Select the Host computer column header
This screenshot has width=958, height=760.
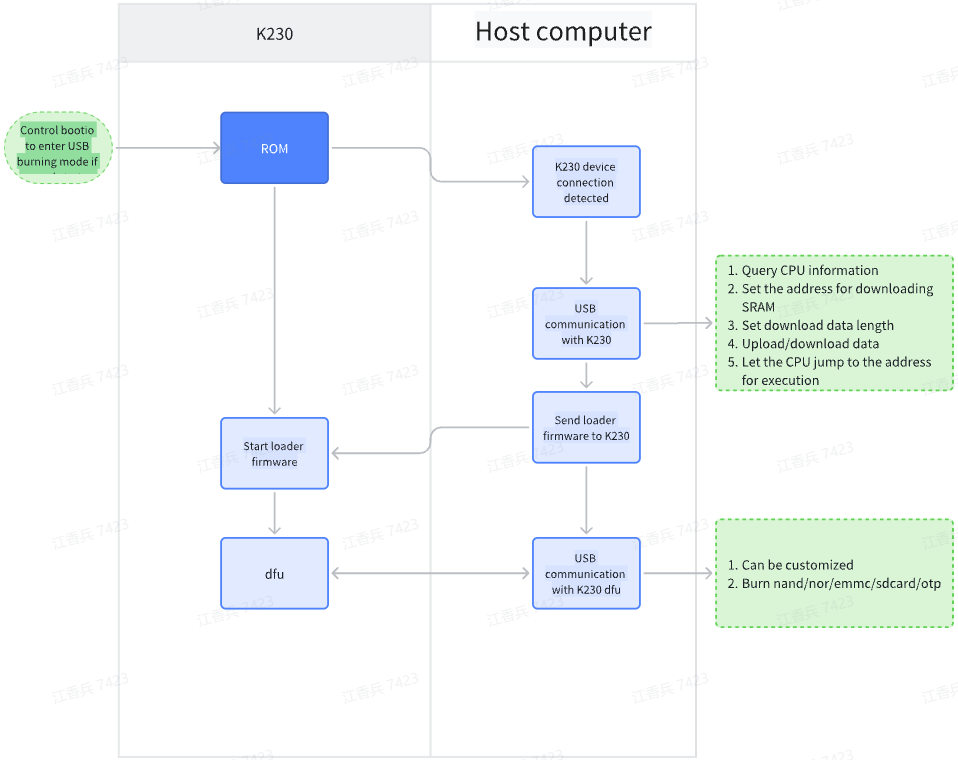[x=563, y=32]
